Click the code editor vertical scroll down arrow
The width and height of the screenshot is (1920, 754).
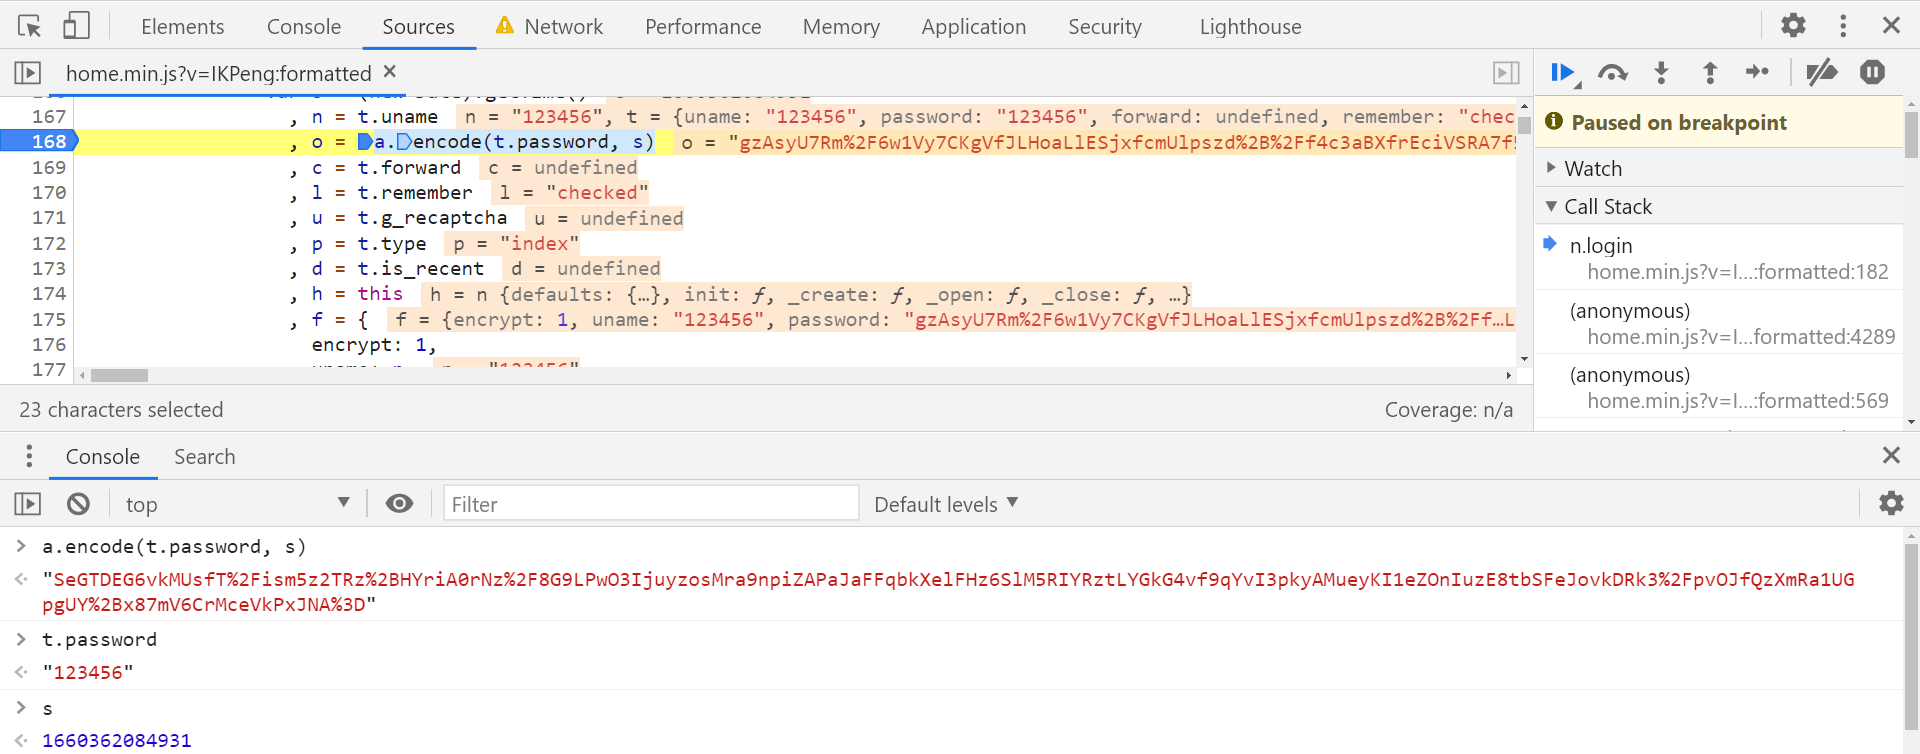[1524, 359]
